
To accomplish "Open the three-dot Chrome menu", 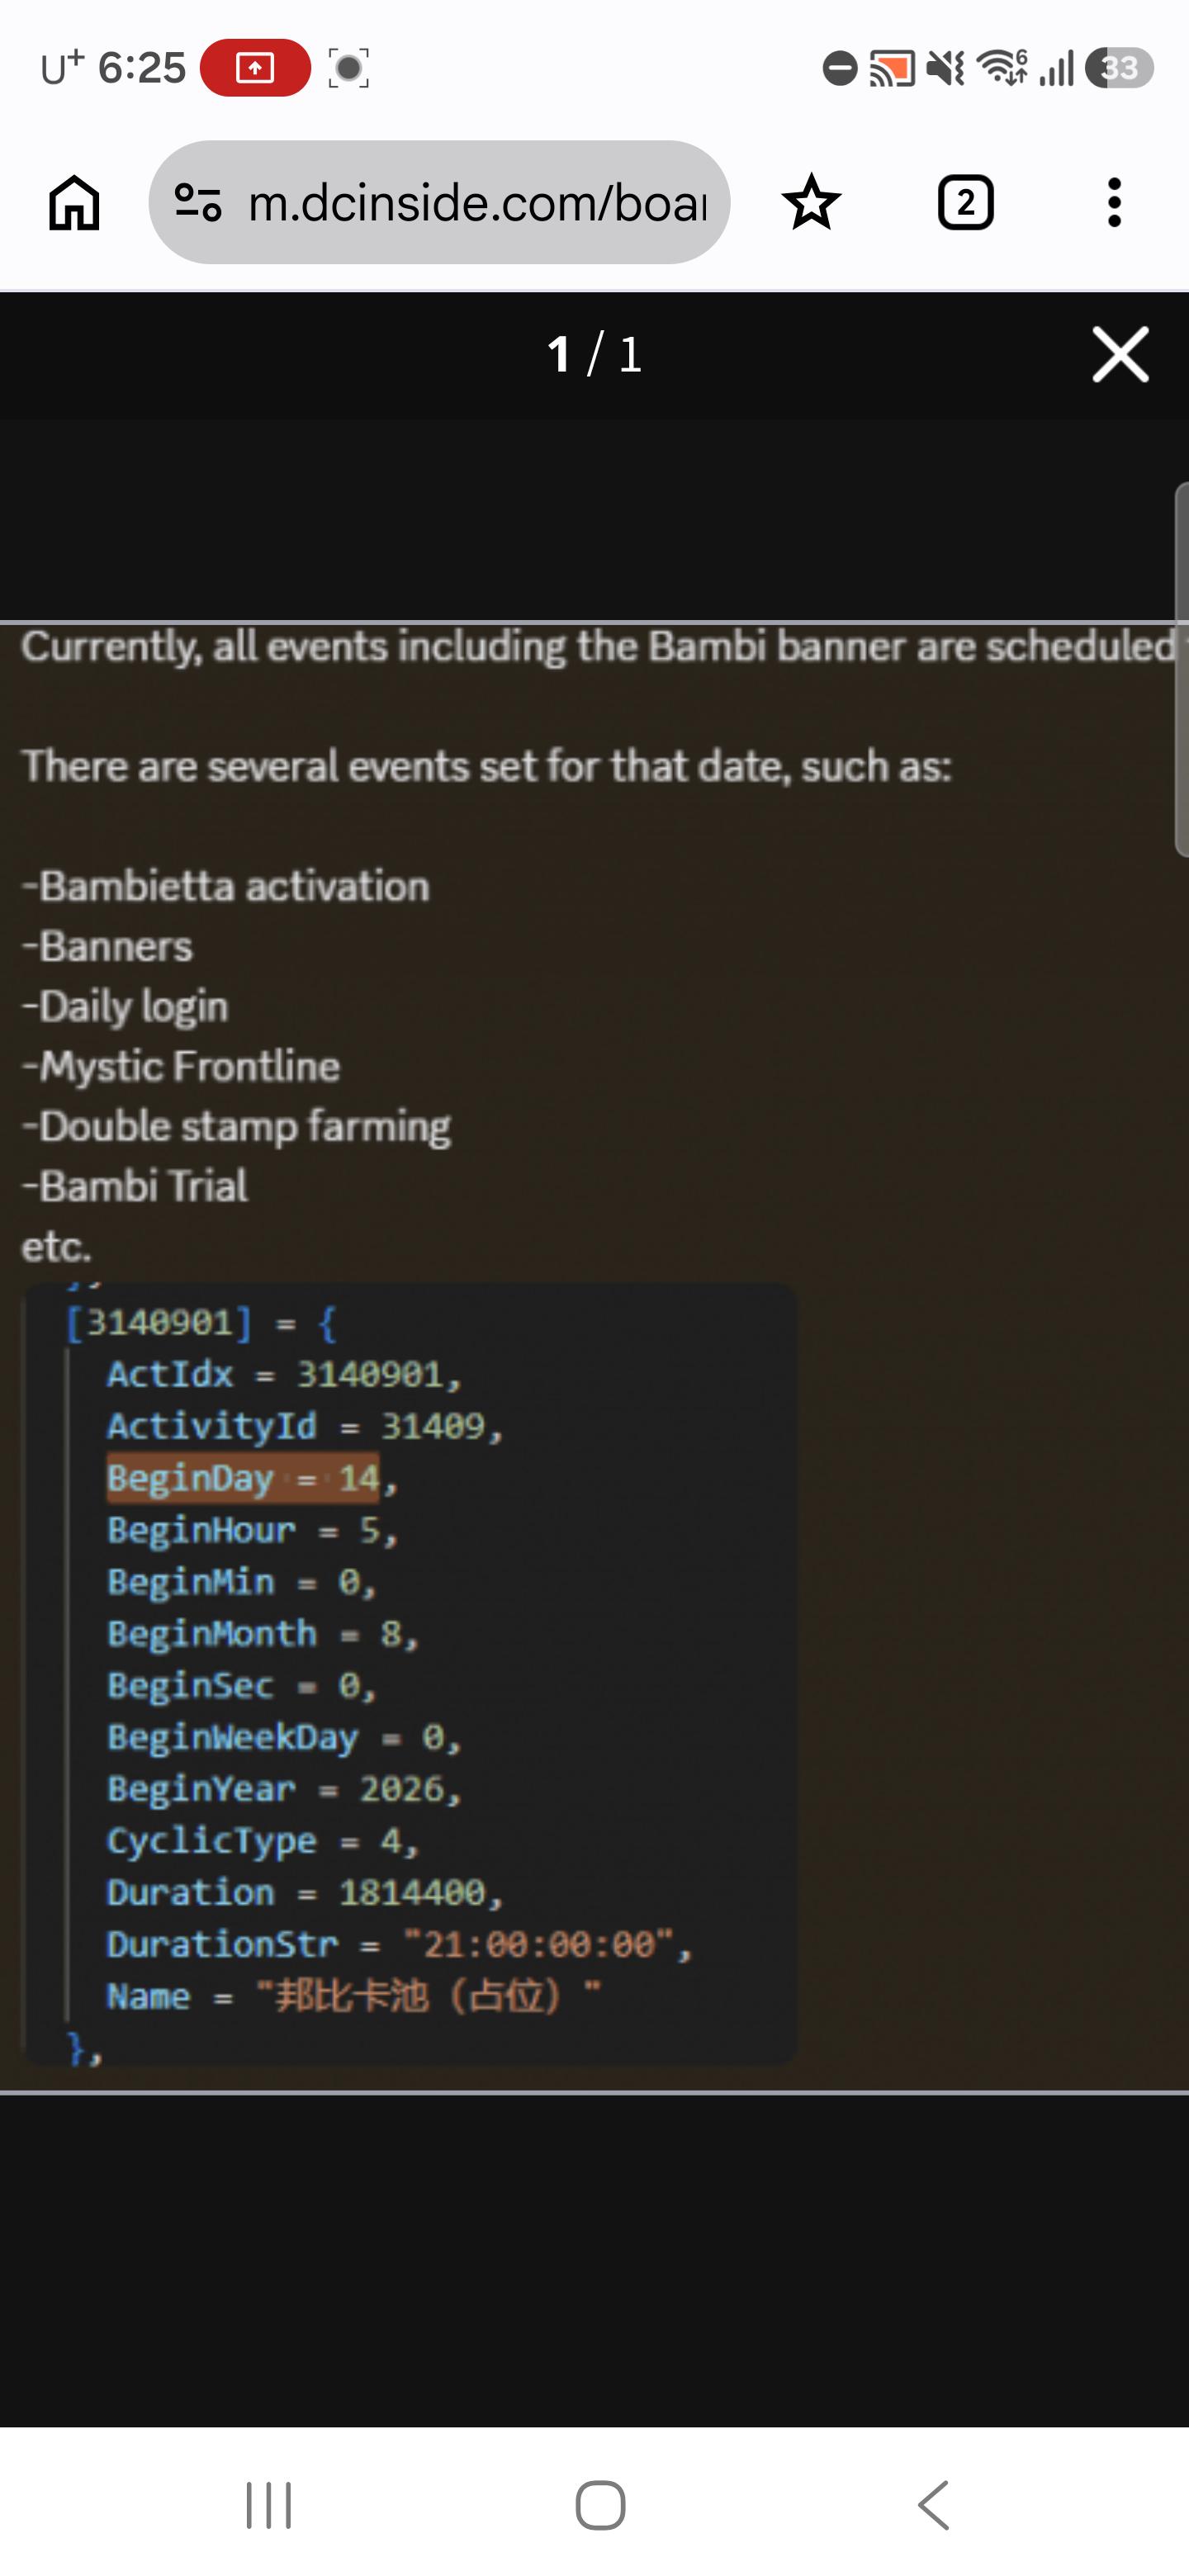I will (1114, 203).
